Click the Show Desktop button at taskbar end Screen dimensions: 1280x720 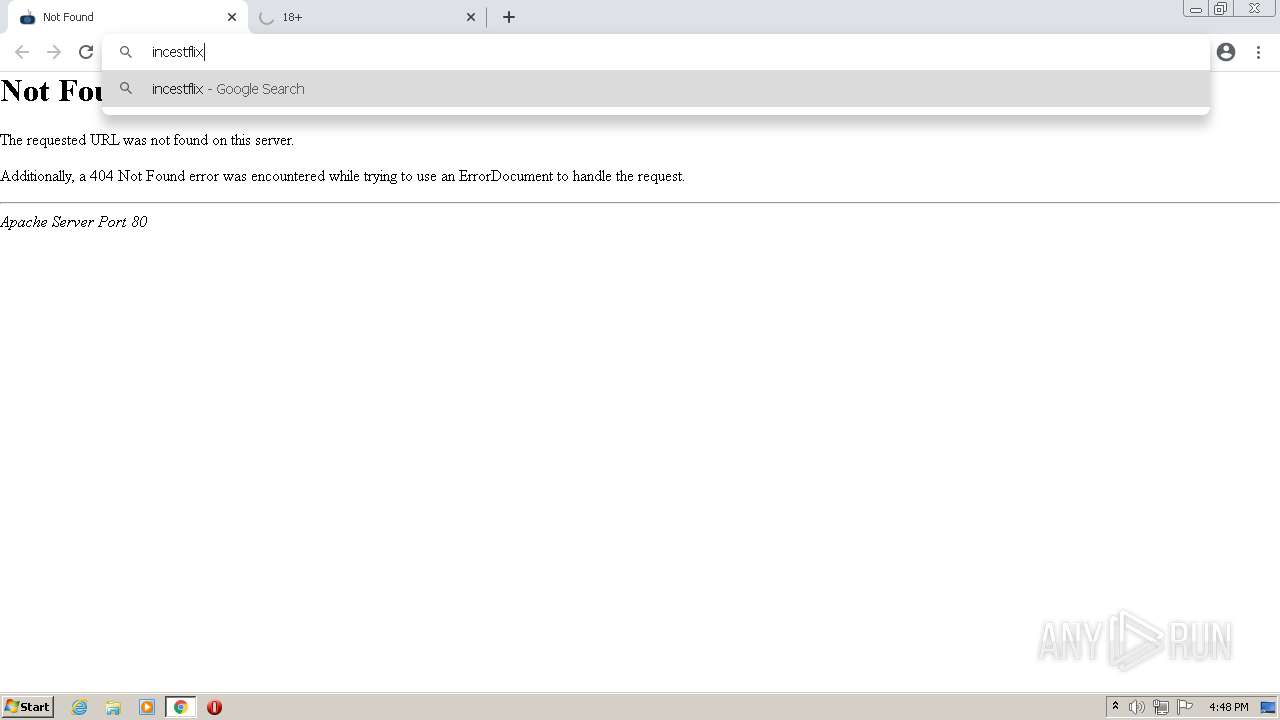[x=1268, y=707]
